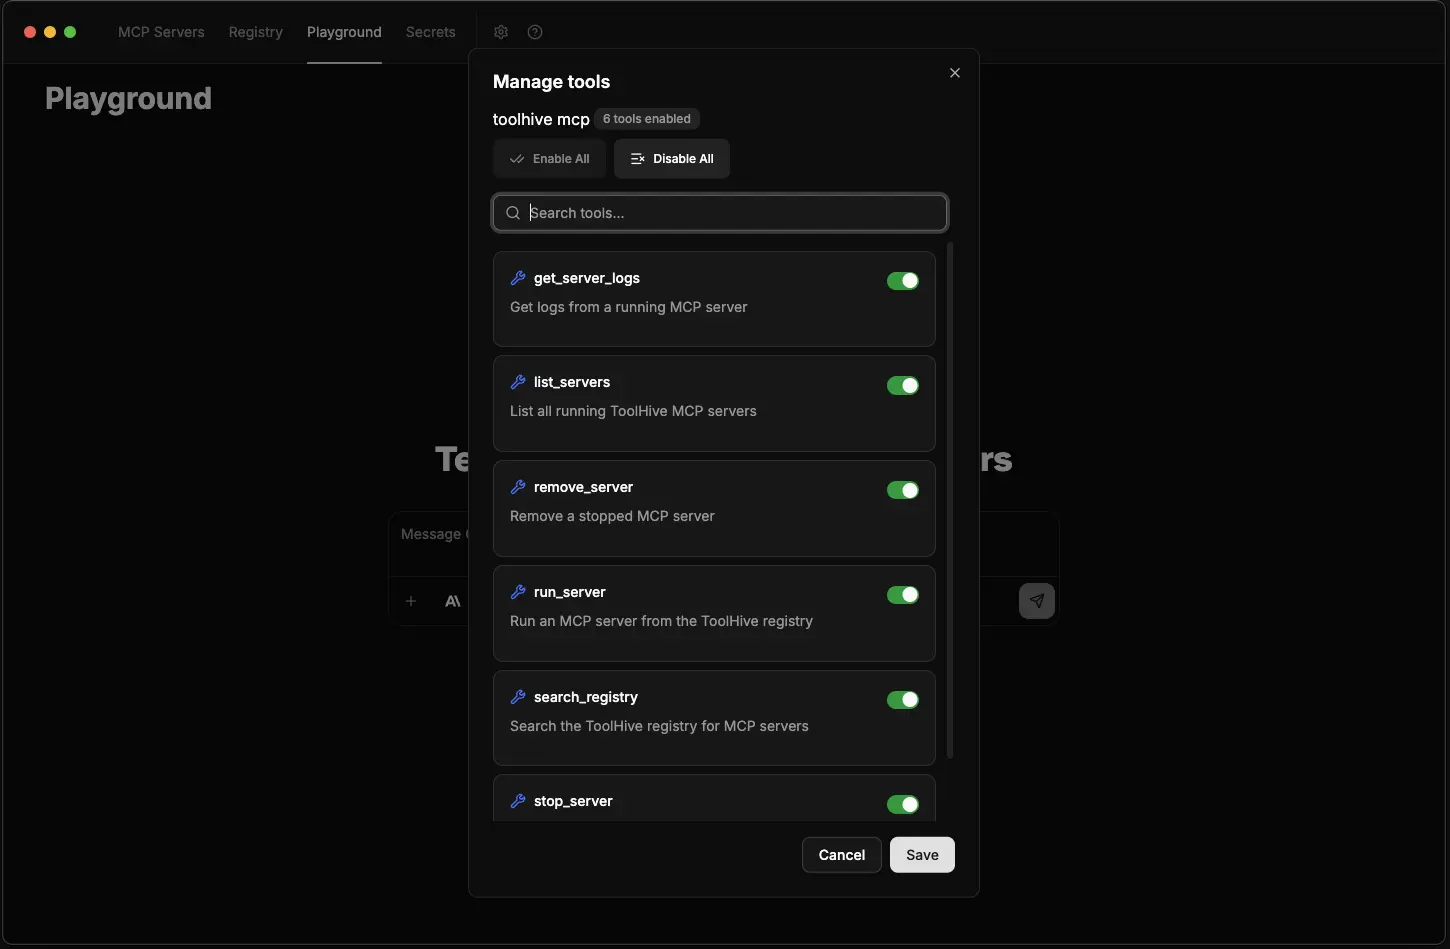The height and width of the screenshot is (949, 1450).
Task: Click the wrench icon beside stop_server
Action: coord(518,801)
